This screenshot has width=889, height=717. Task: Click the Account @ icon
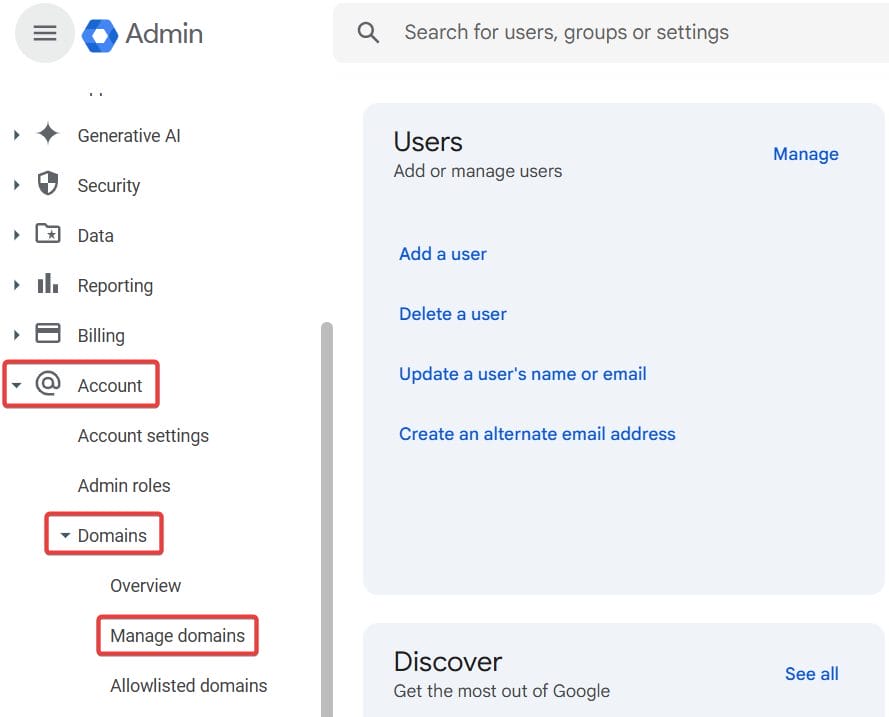point(48,385)
